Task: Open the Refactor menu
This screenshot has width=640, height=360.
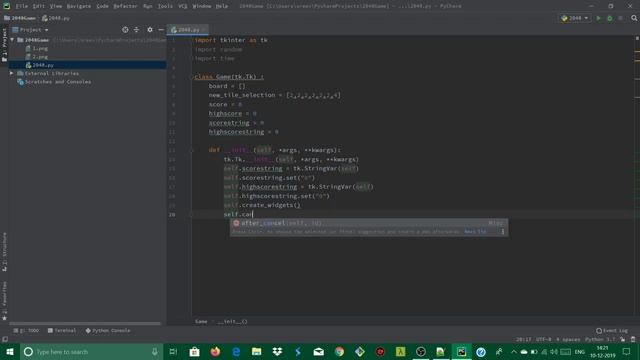Action: point(125,6)
